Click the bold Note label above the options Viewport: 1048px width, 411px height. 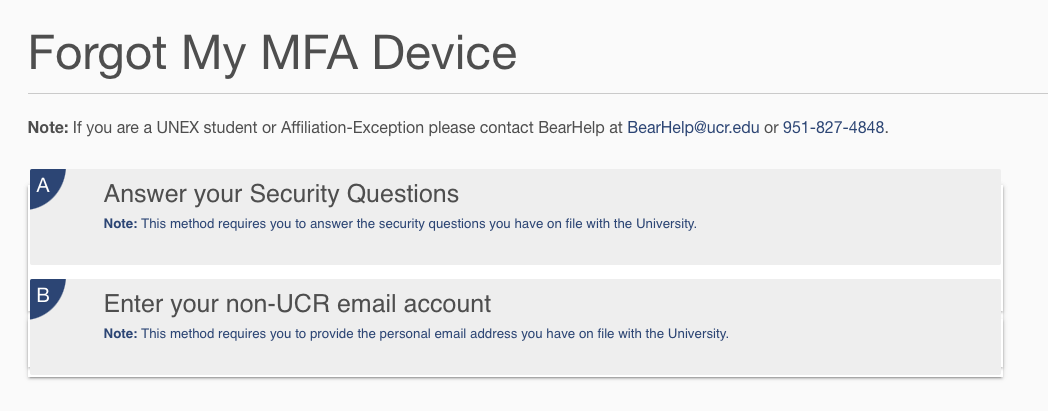point(47,128)
